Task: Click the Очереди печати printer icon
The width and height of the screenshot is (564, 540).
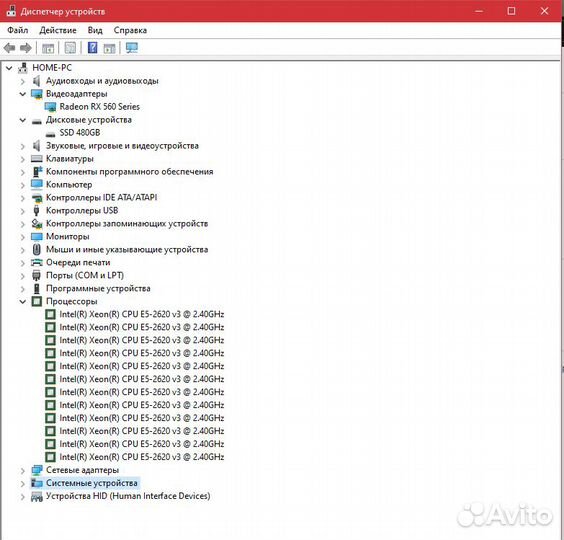Action: 37,263
